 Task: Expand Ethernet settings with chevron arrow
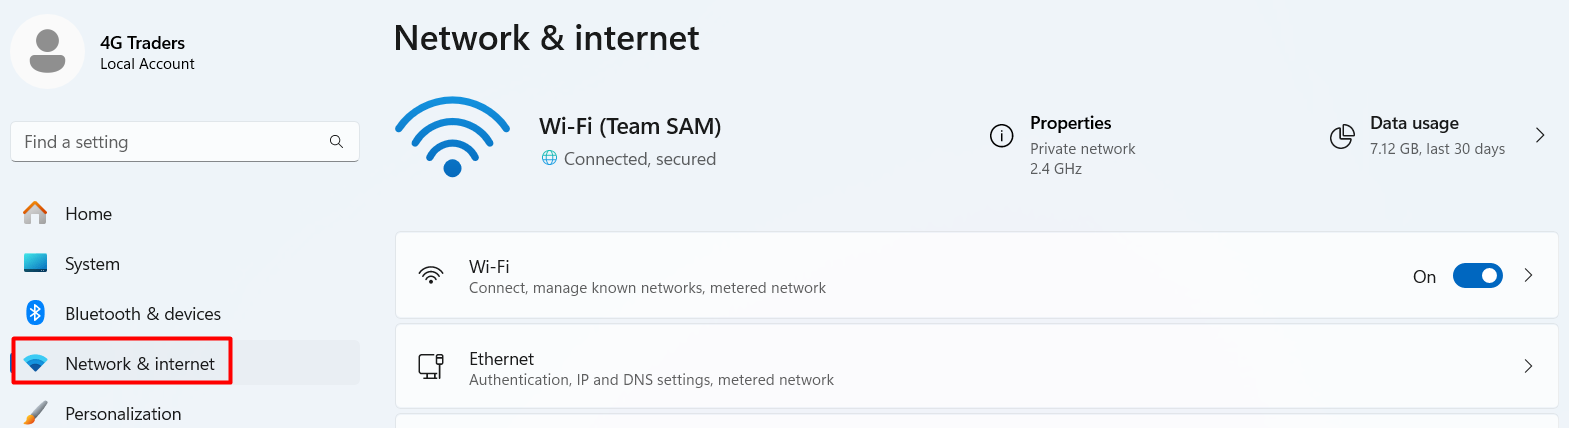(1528, 366)
